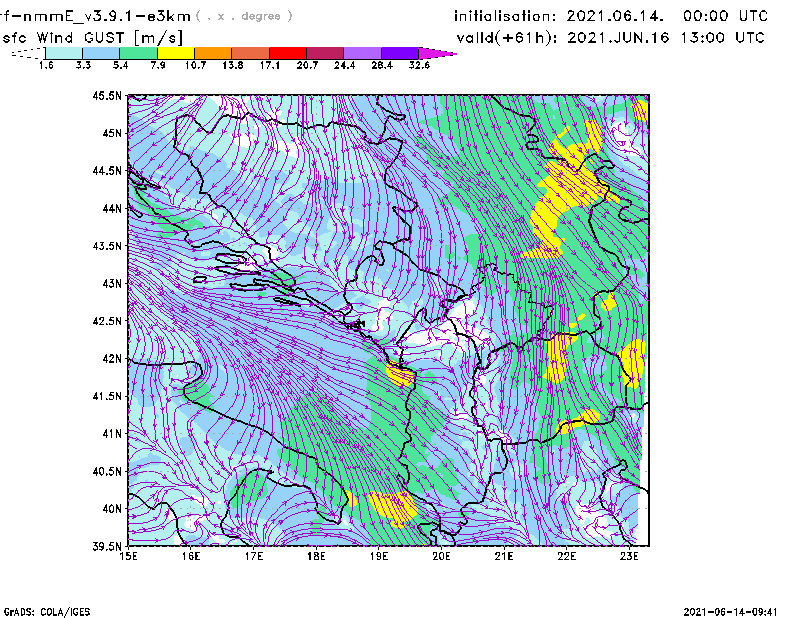800x618 pixels.
Task: Click the light cyan legend swatch
Action: (x=64, y=53)
